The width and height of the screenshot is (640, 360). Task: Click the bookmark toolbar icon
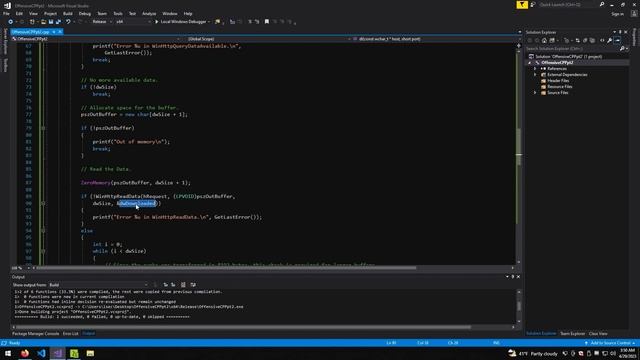point(267,22)
